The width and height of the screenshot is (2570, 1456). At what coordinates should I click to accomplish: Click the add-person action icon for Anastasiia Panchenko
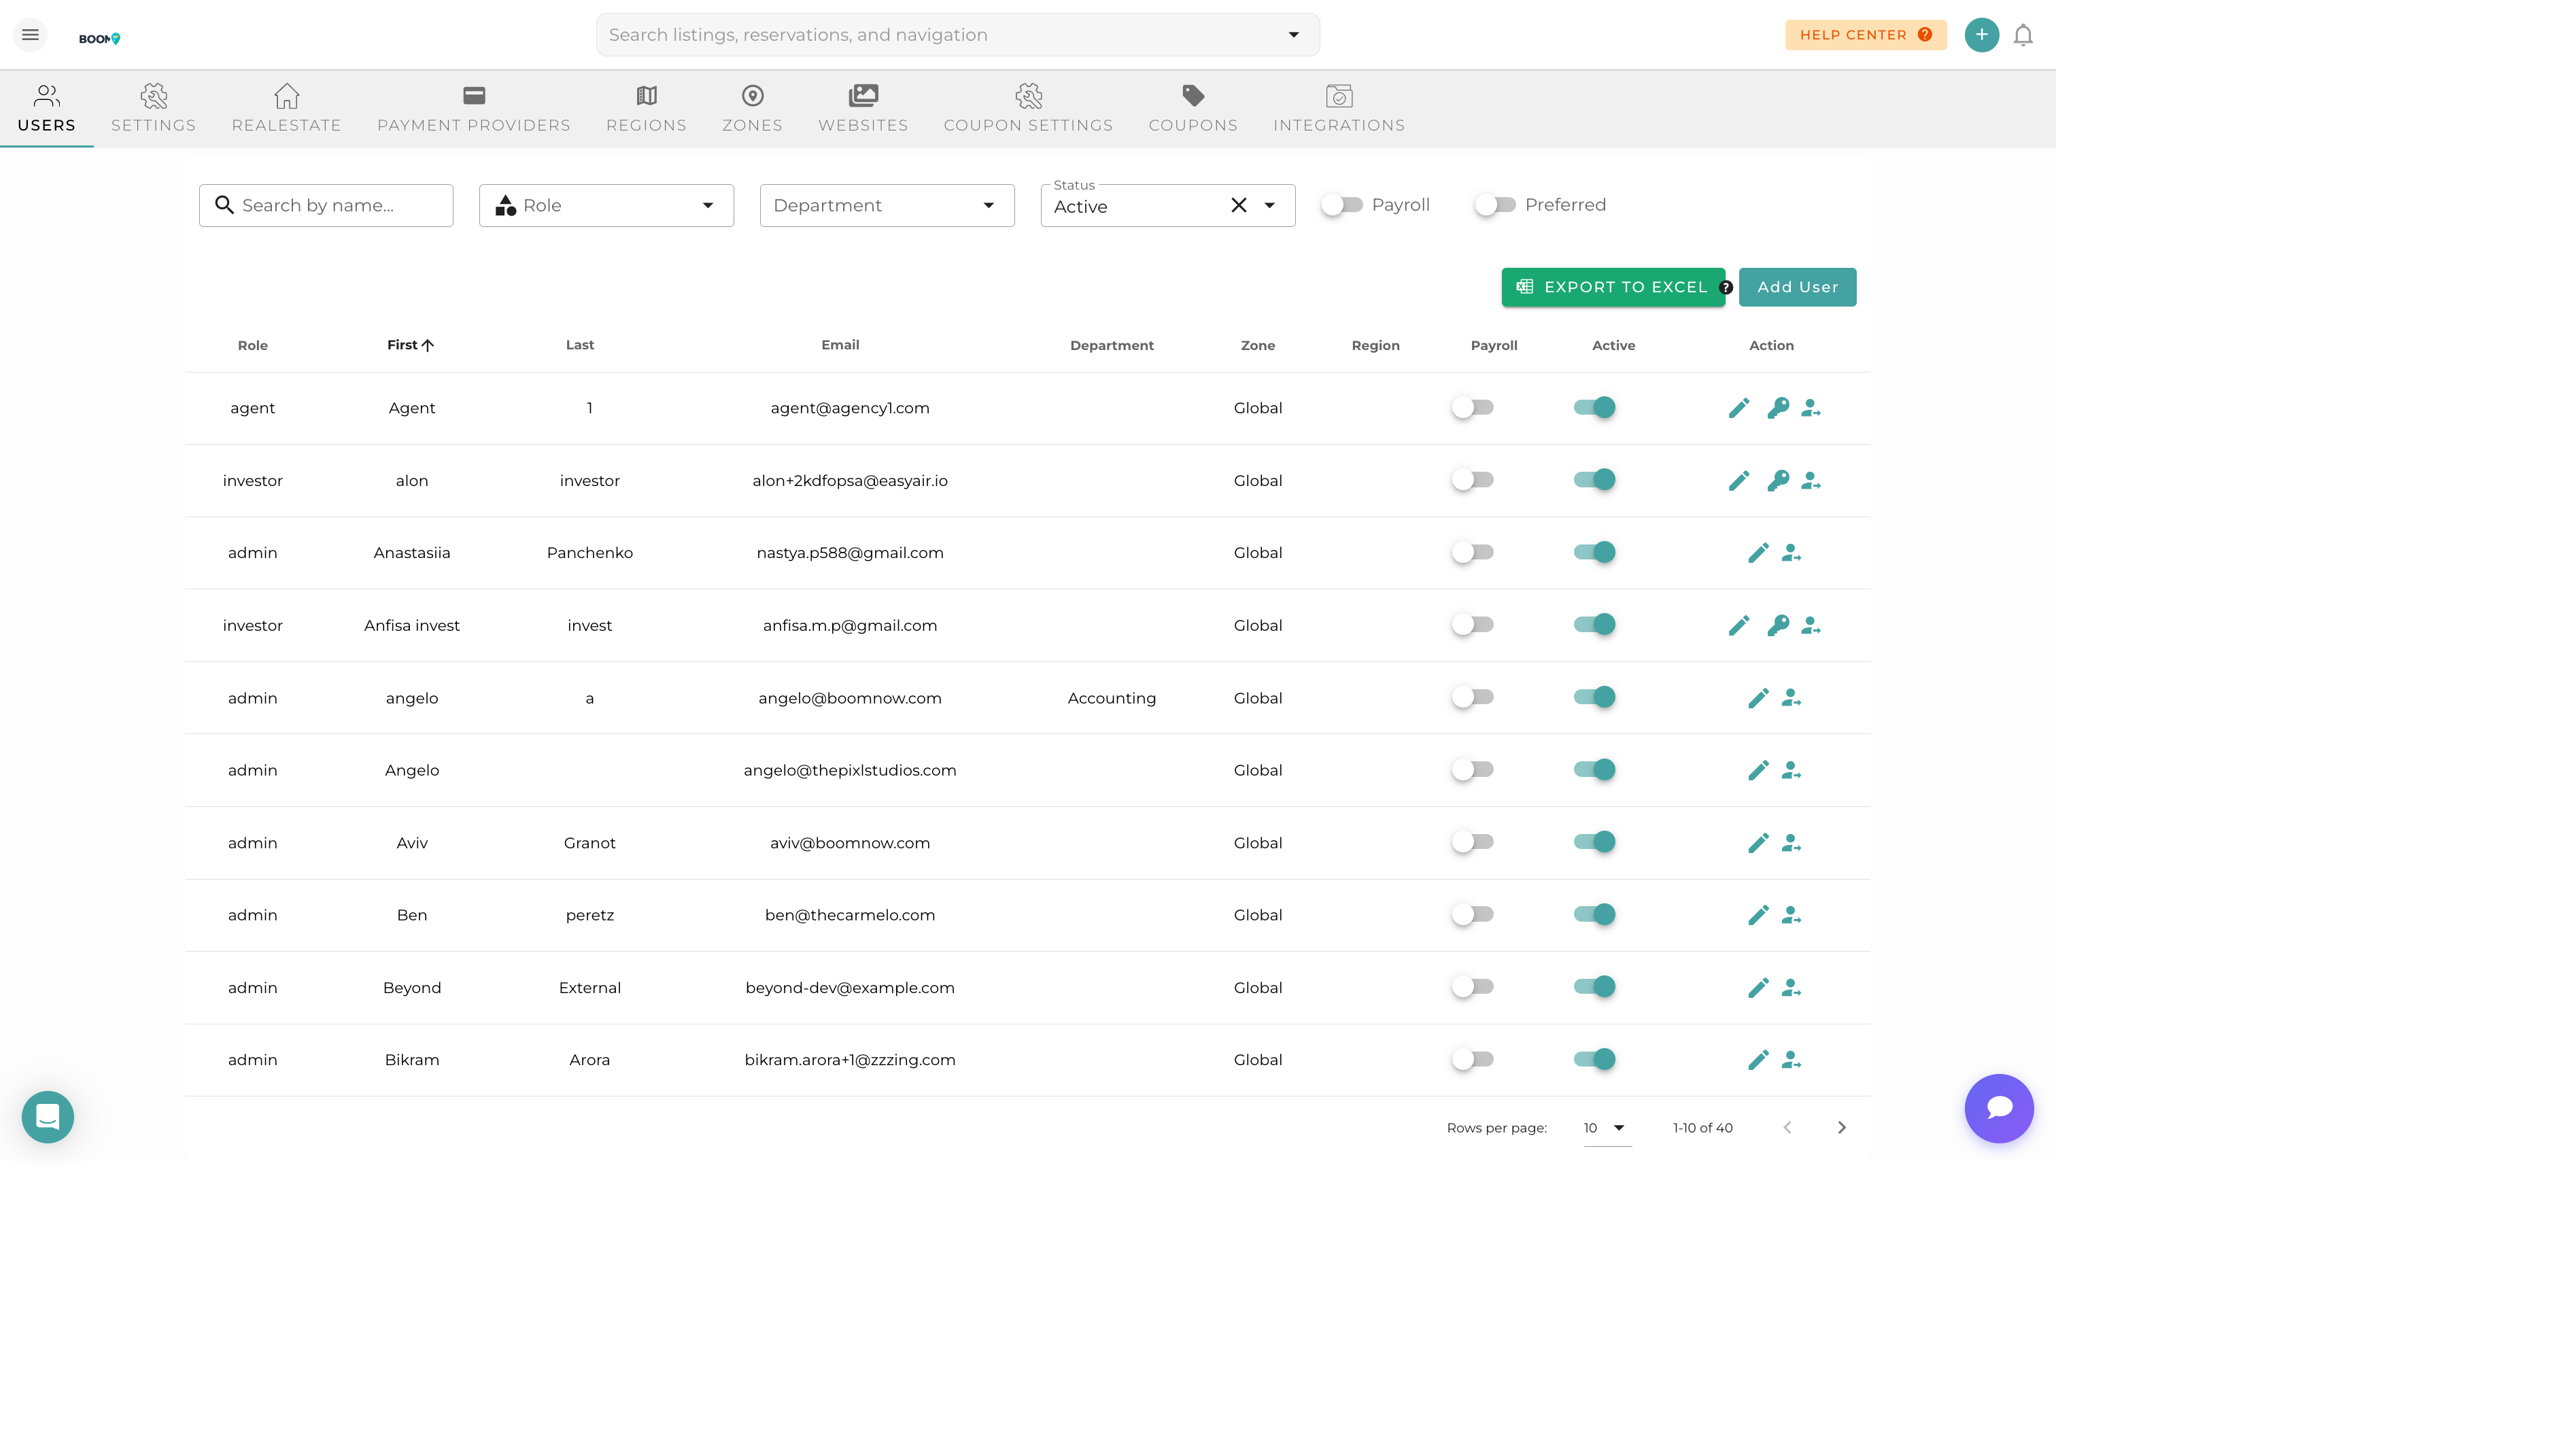click(x=1791, y=552)
